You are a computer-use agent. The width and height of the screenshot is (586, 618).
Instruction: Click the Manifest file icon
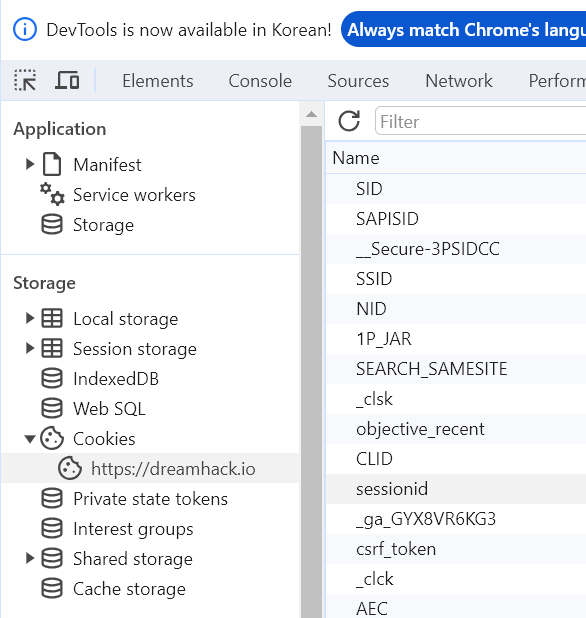tap(52, 164)
